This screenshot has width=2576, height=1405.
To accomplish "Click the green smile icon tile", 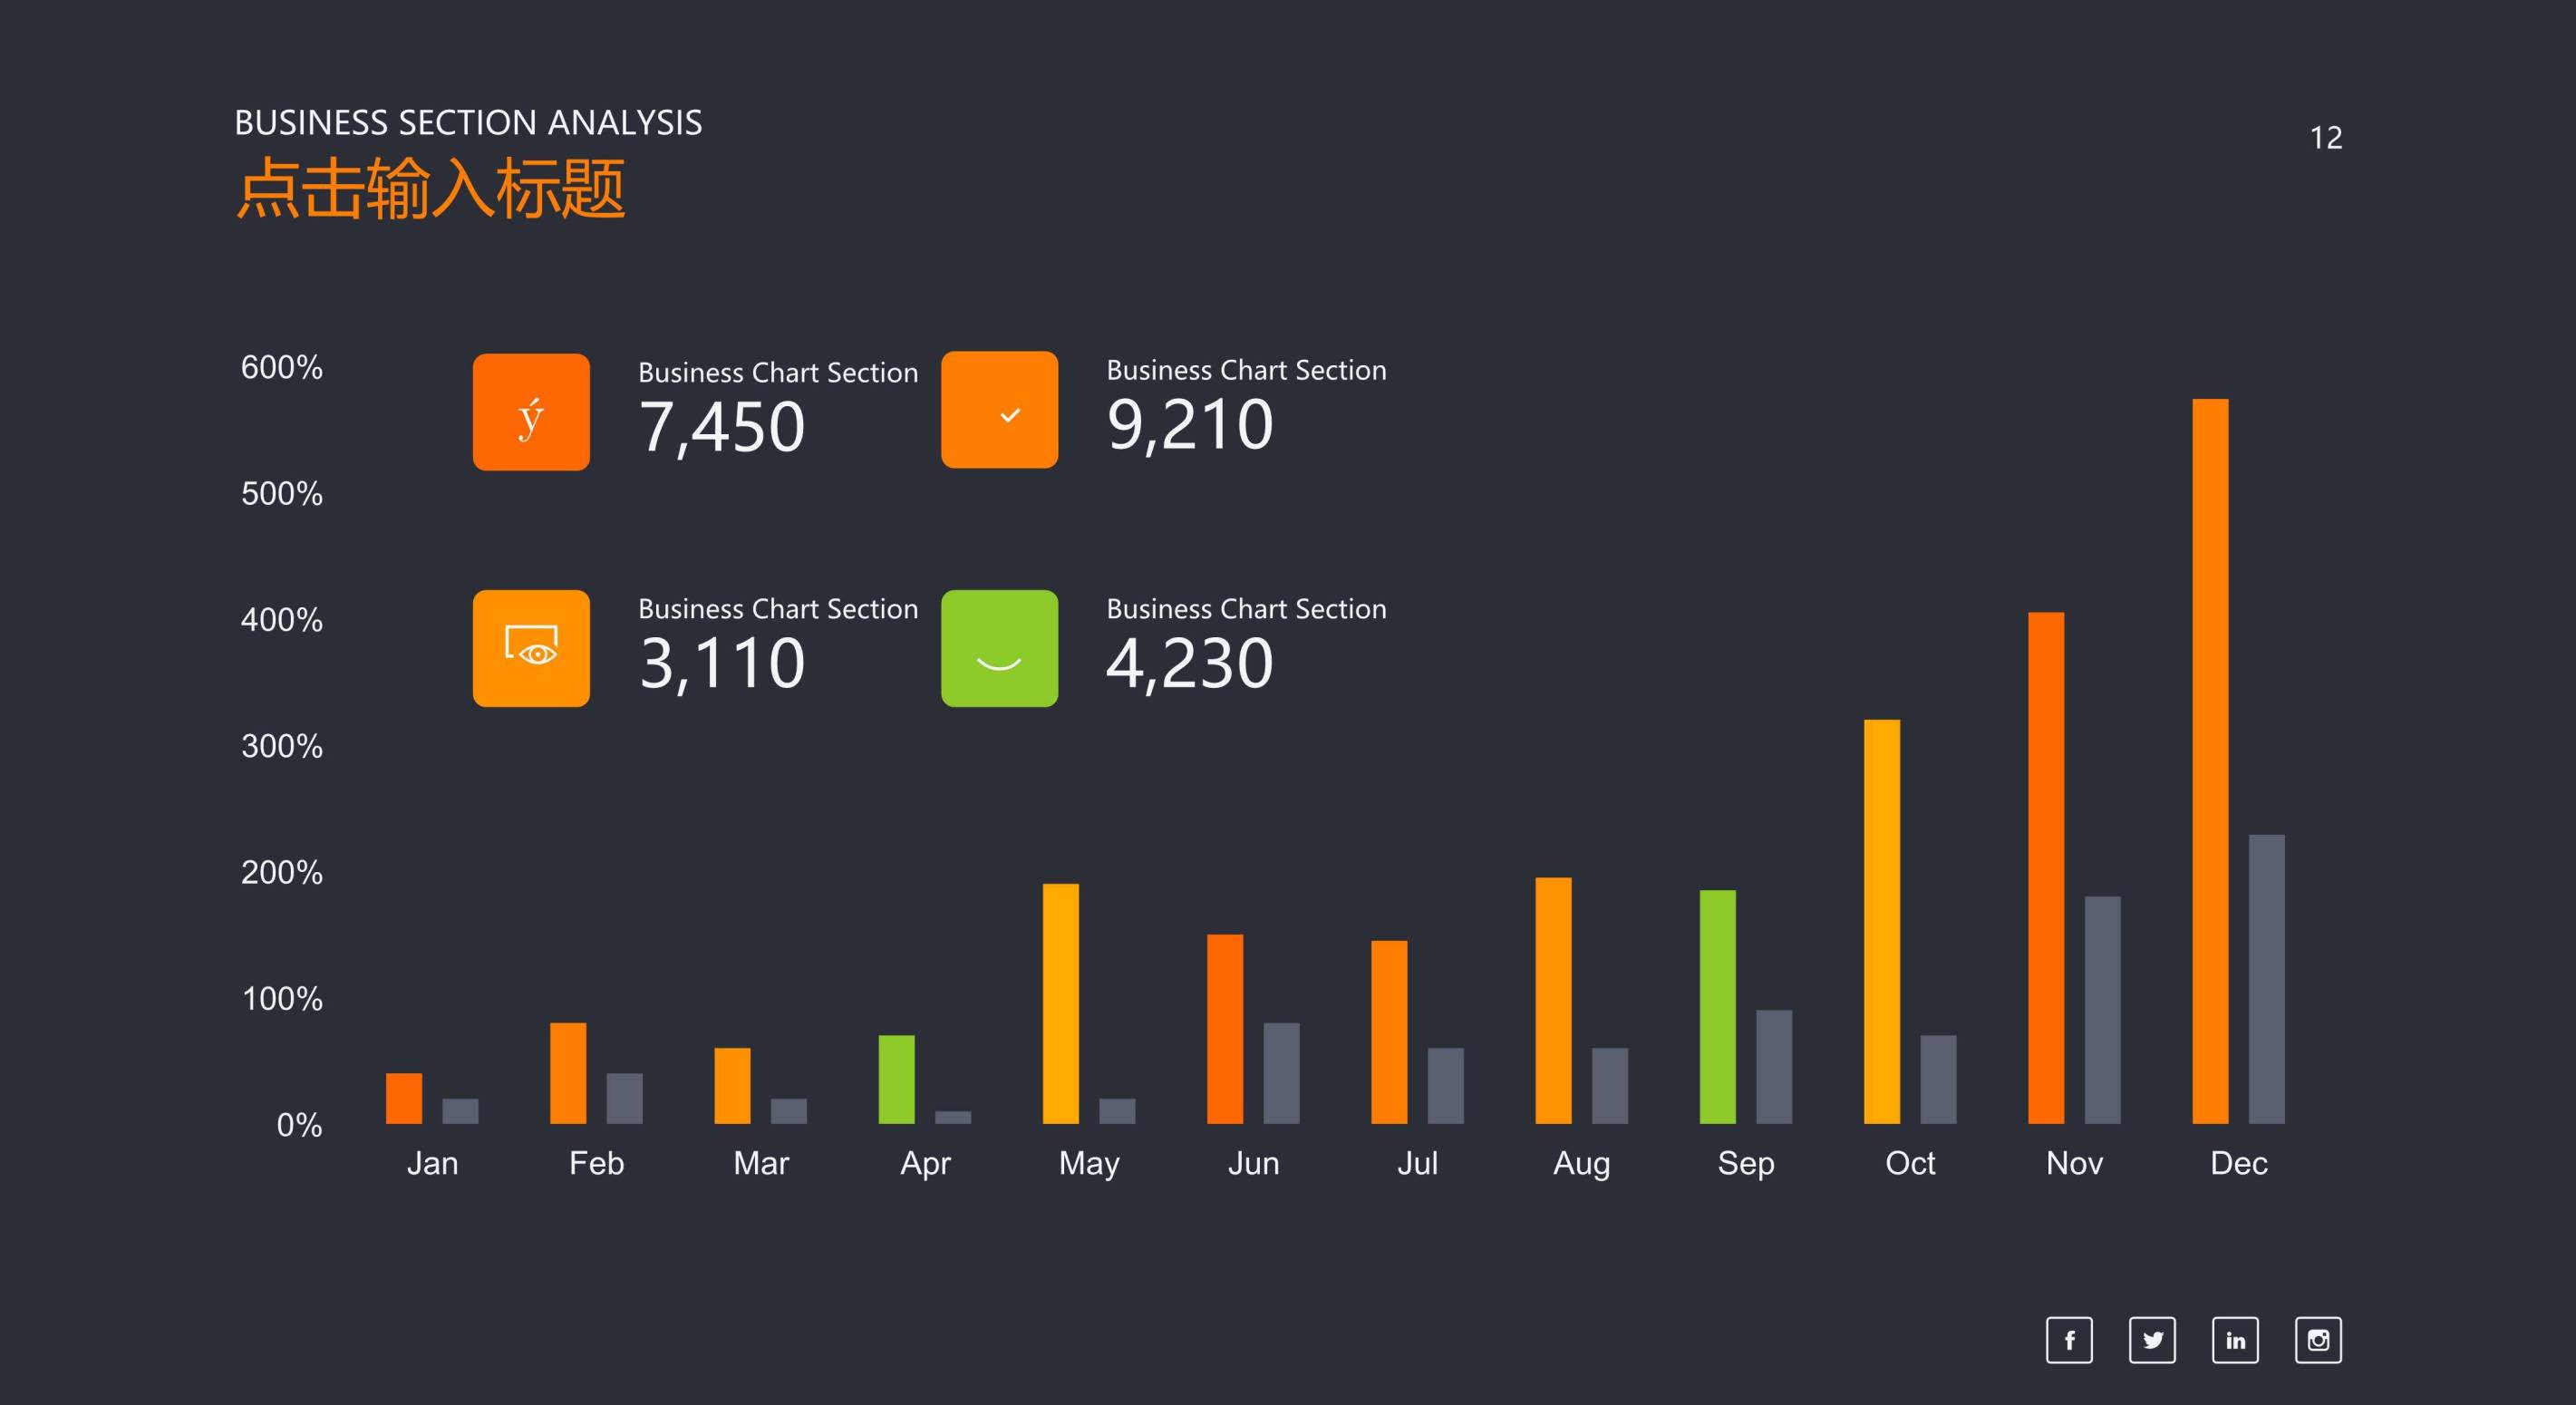I will point(999,648).
